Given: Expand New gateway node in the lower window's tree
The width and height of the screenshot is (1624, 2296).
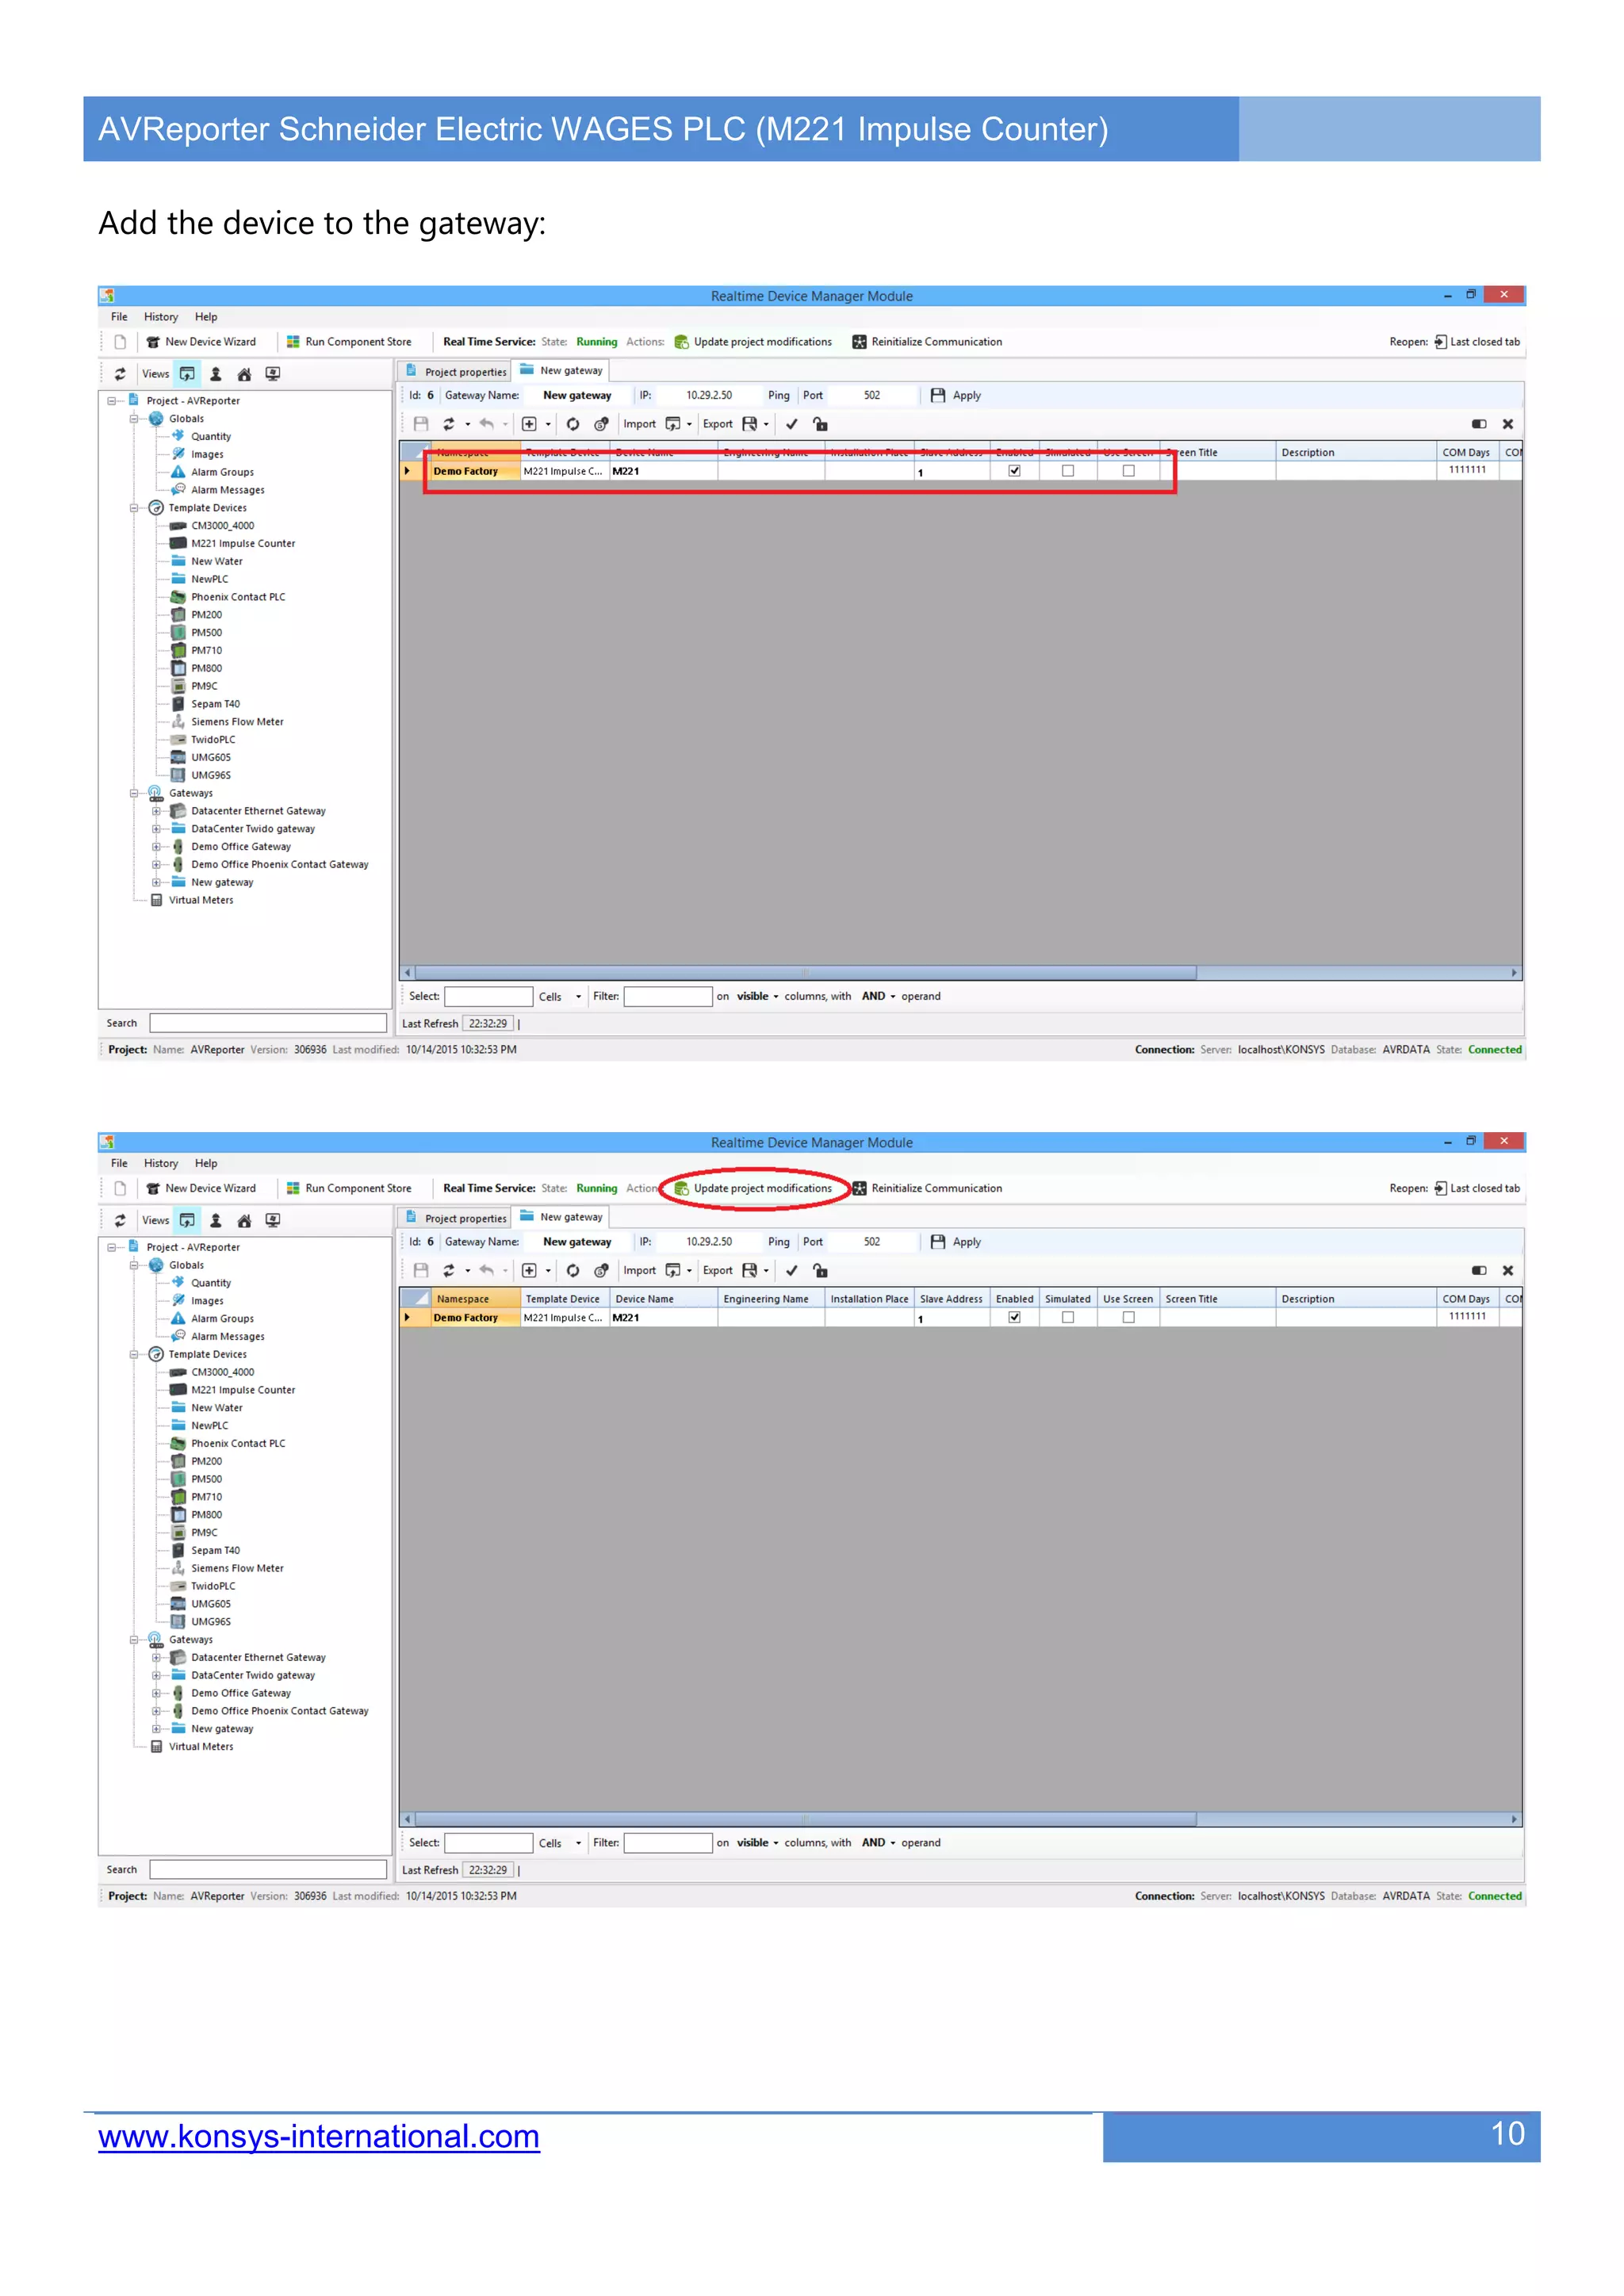Looking at the screenshot, I should [156, 1729].
